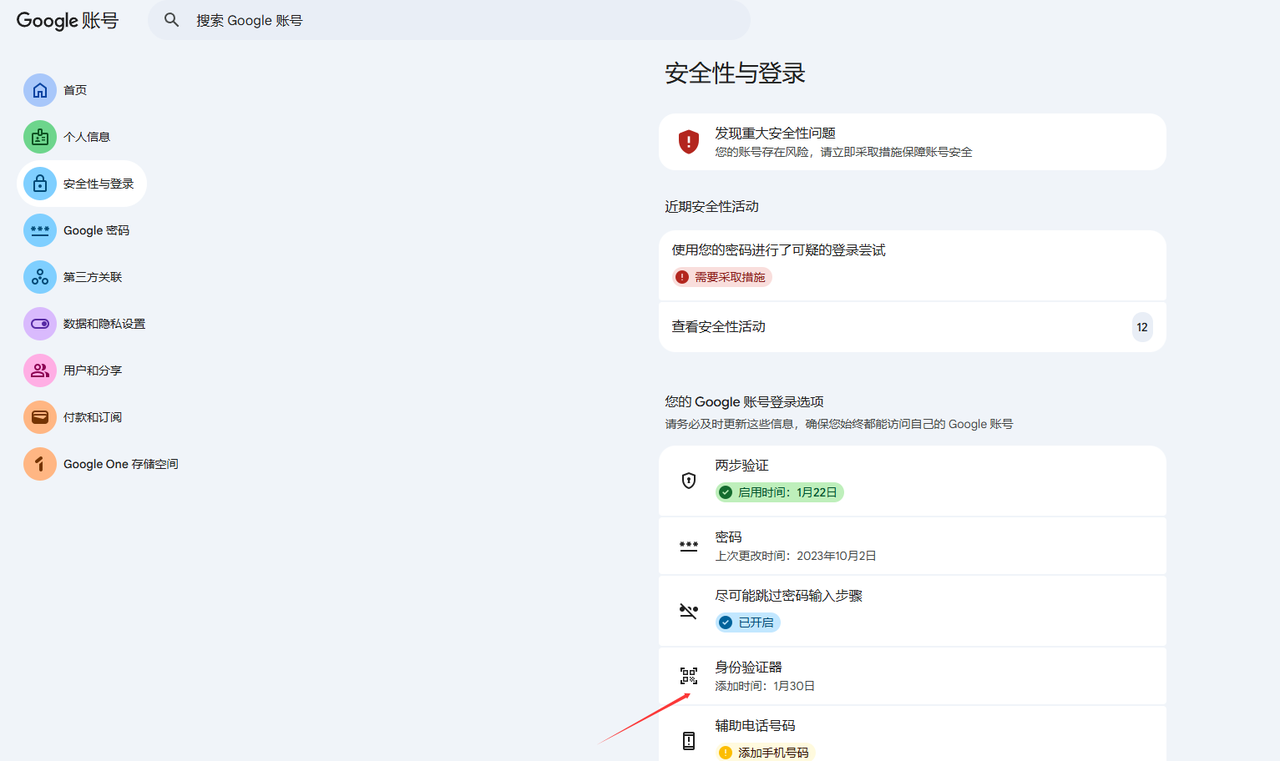Click the Google 密码 asterisks icon

[40, 230]
